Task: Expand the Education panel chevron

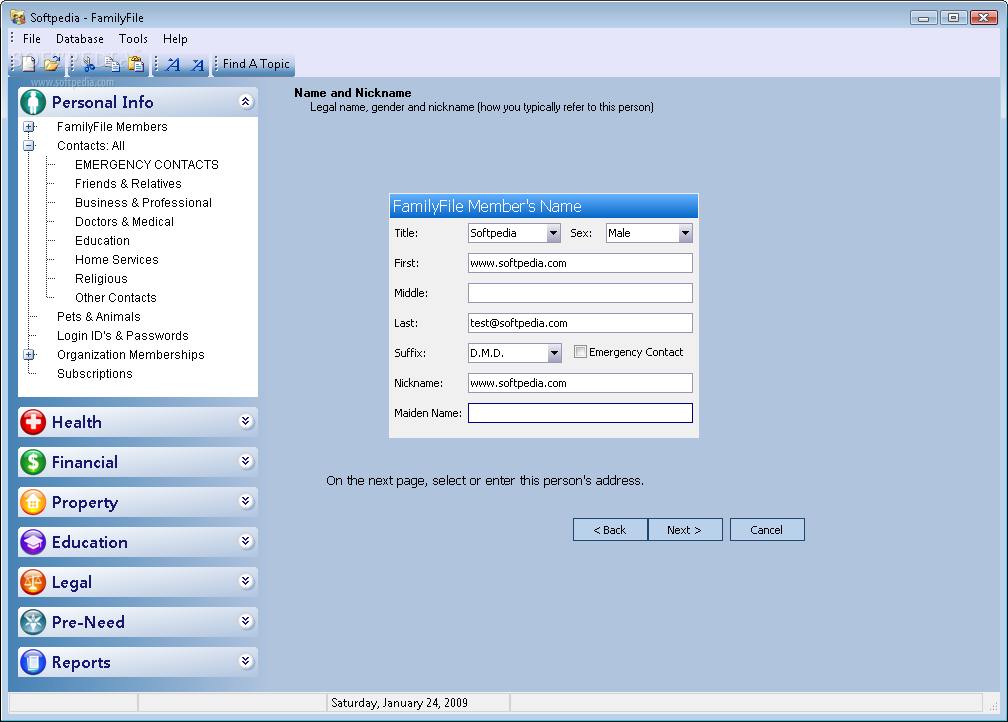Action: (x=246, y=541)
